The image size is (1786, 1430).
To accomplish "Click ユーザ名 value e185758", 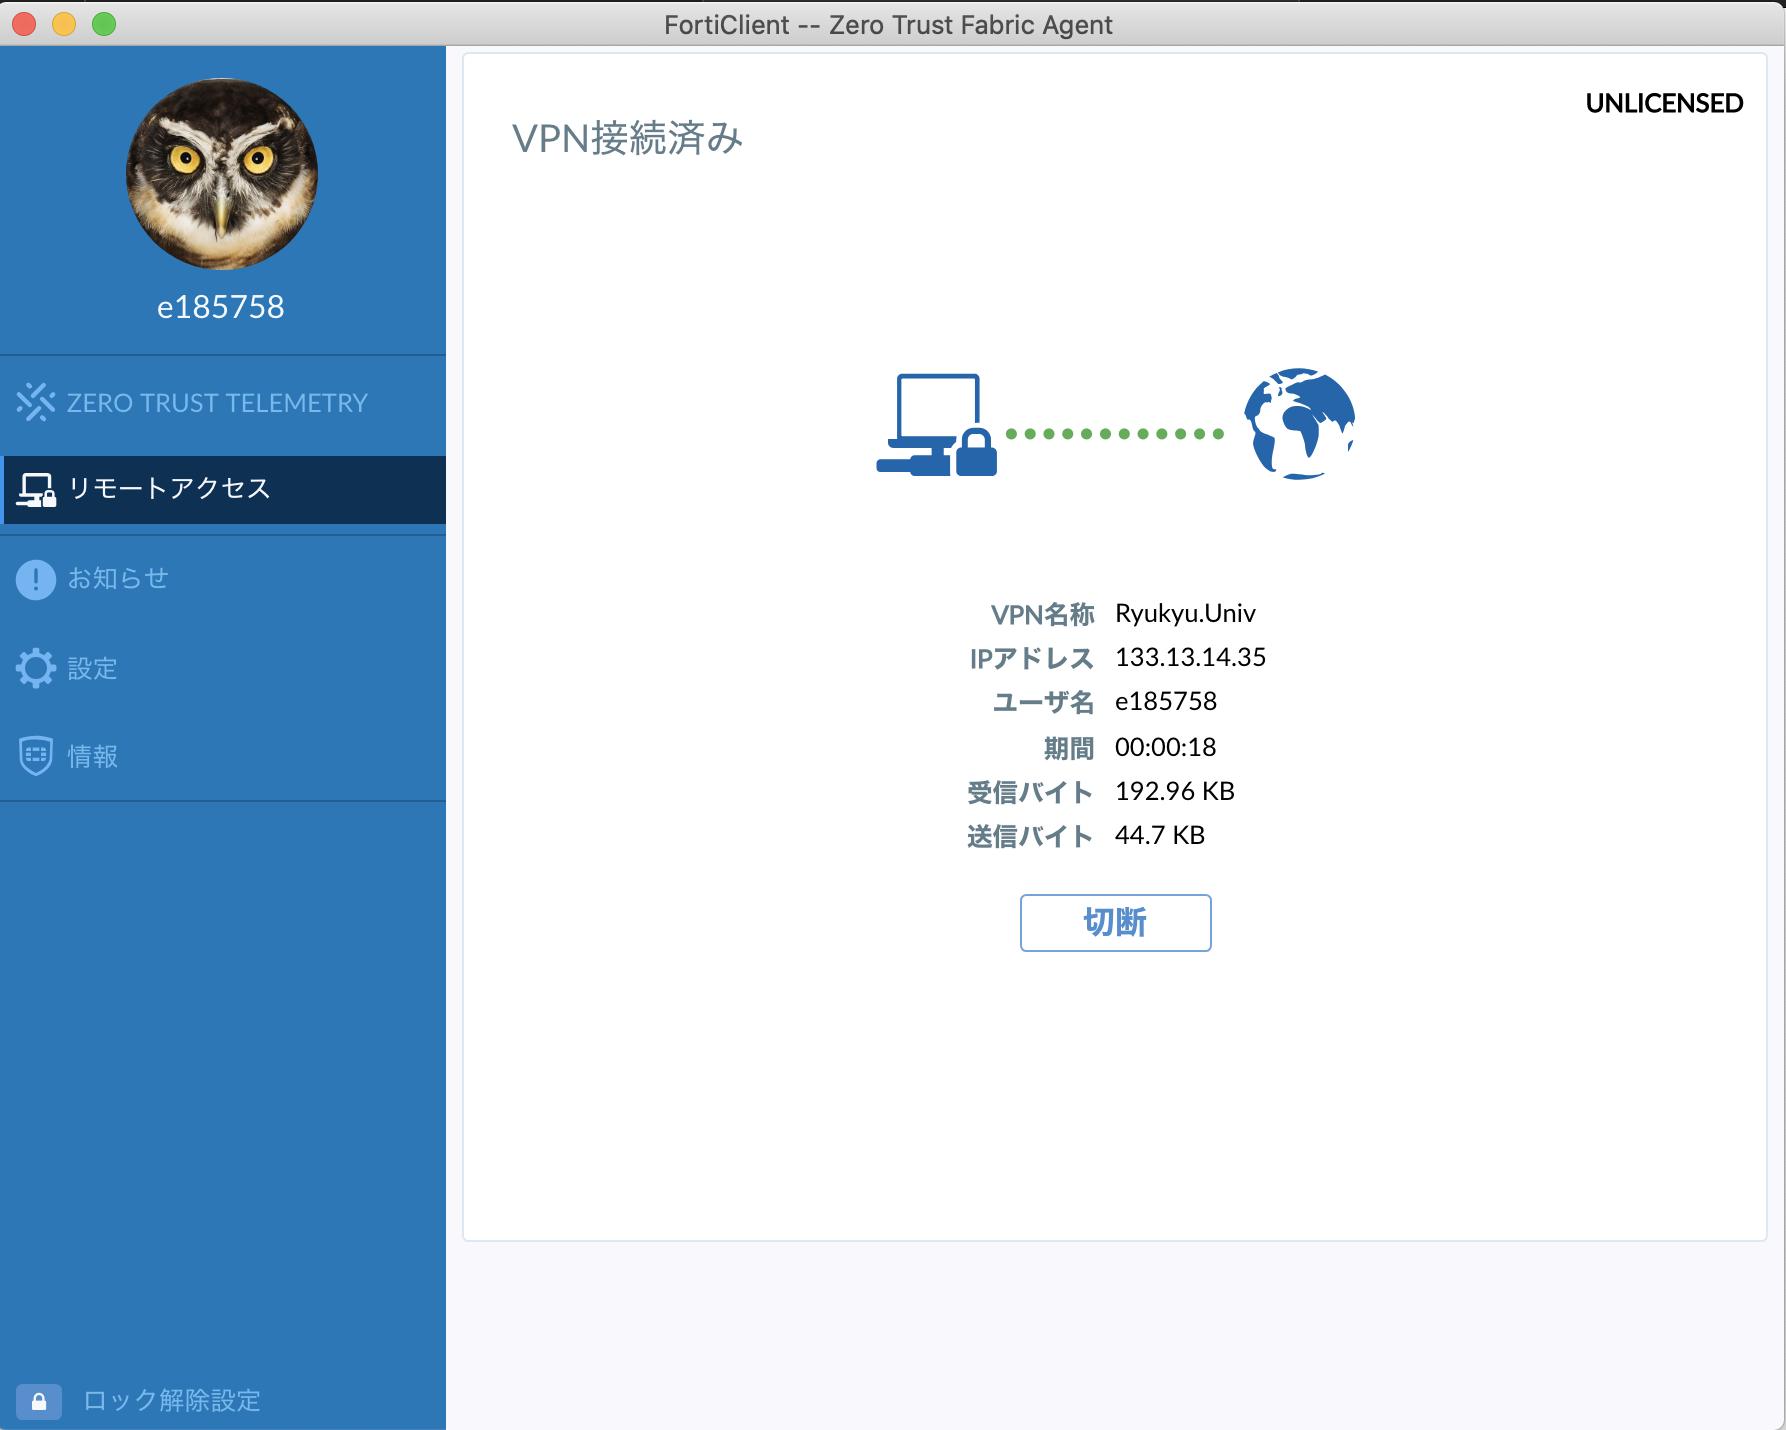I will click(1166, 701).
